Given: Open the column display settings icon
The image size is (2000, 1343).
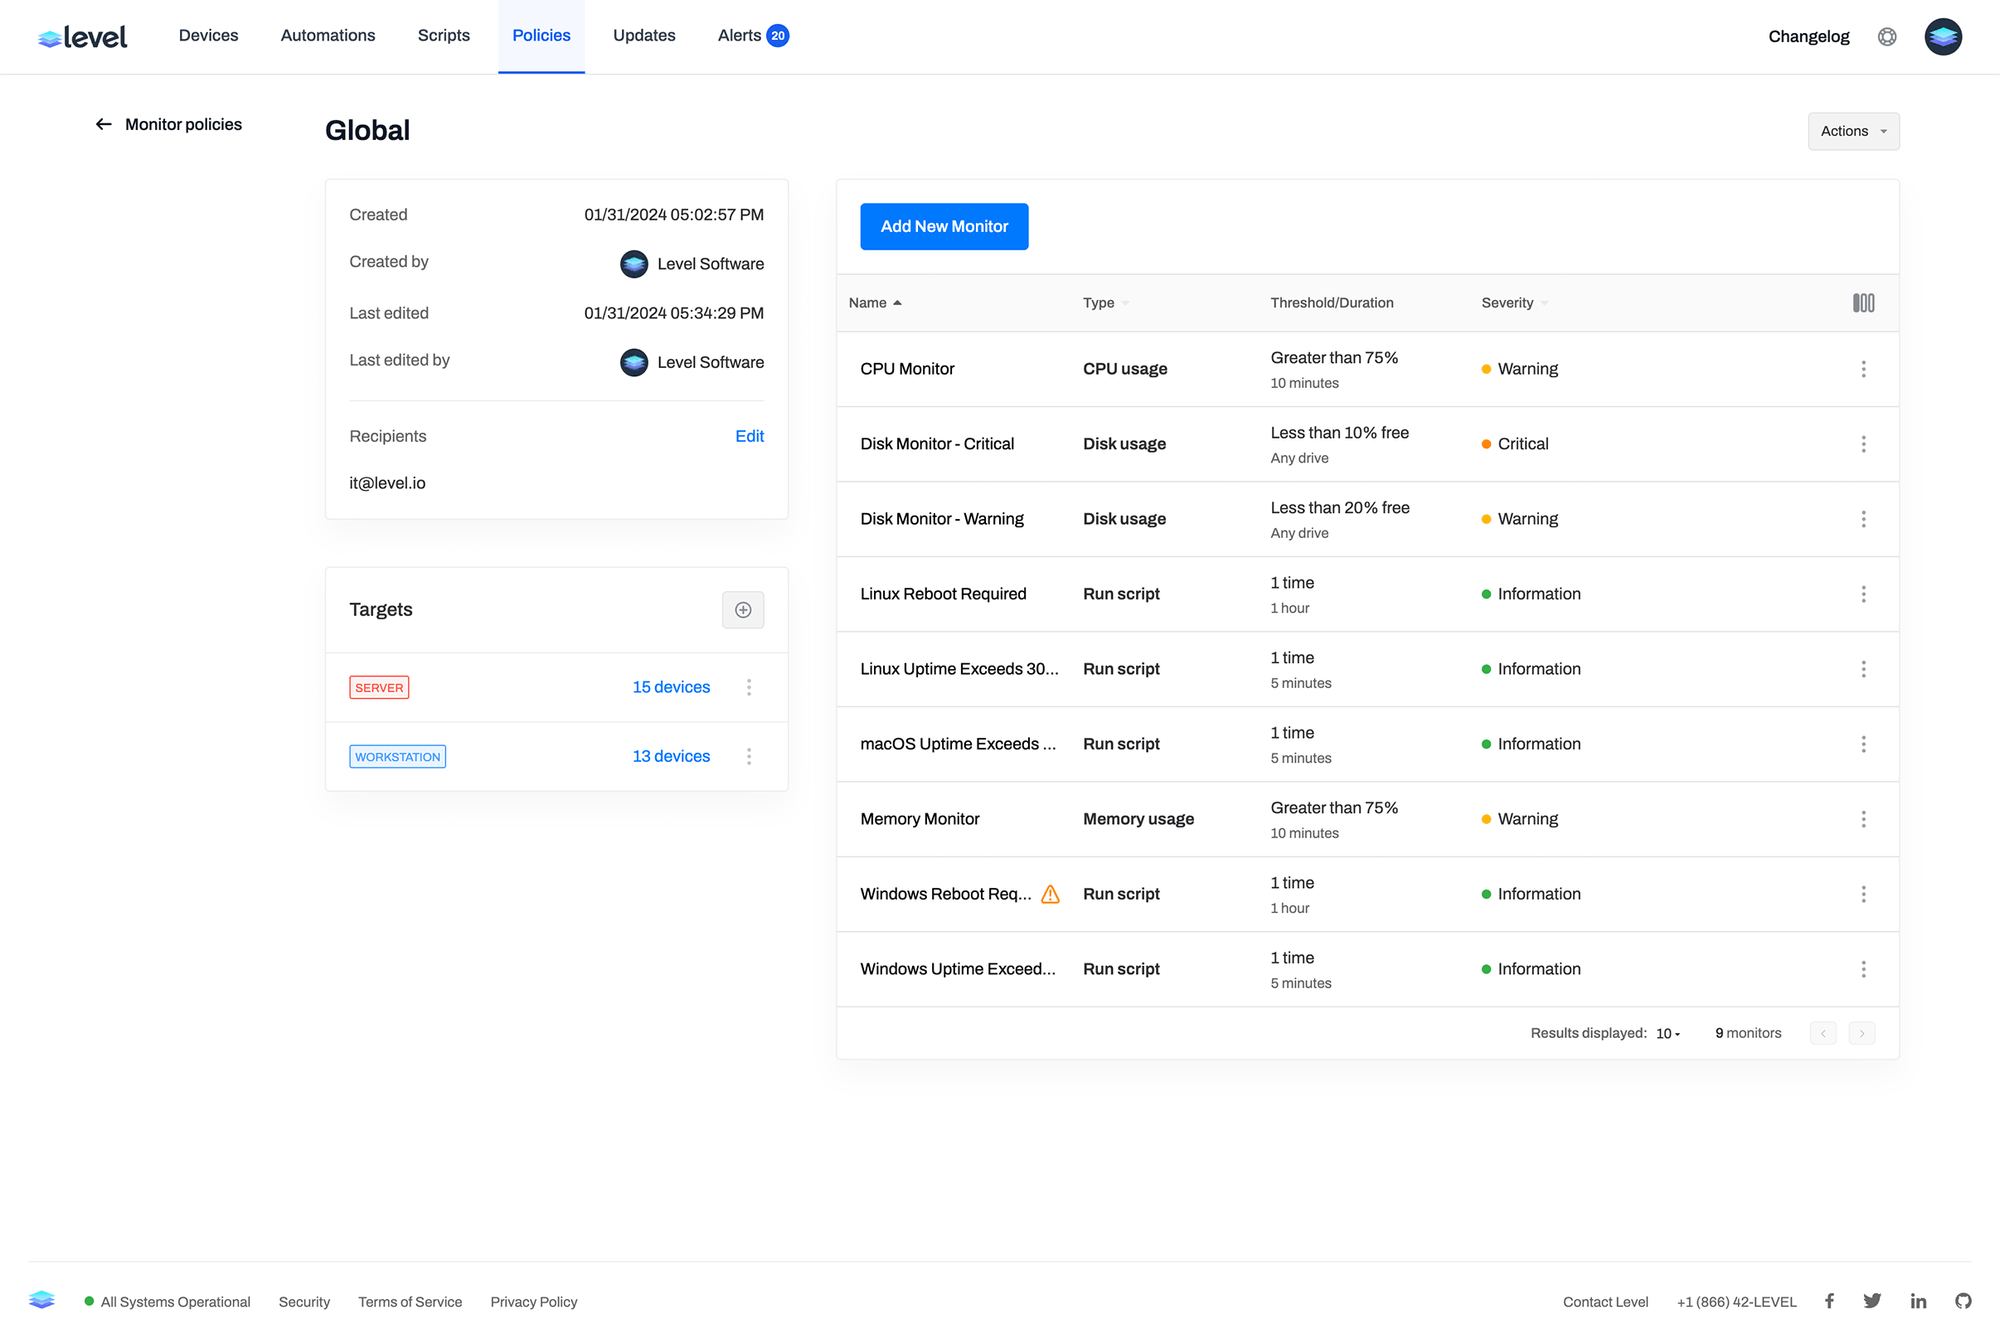Looking at the screenshot, I should tap(1863, 303).
